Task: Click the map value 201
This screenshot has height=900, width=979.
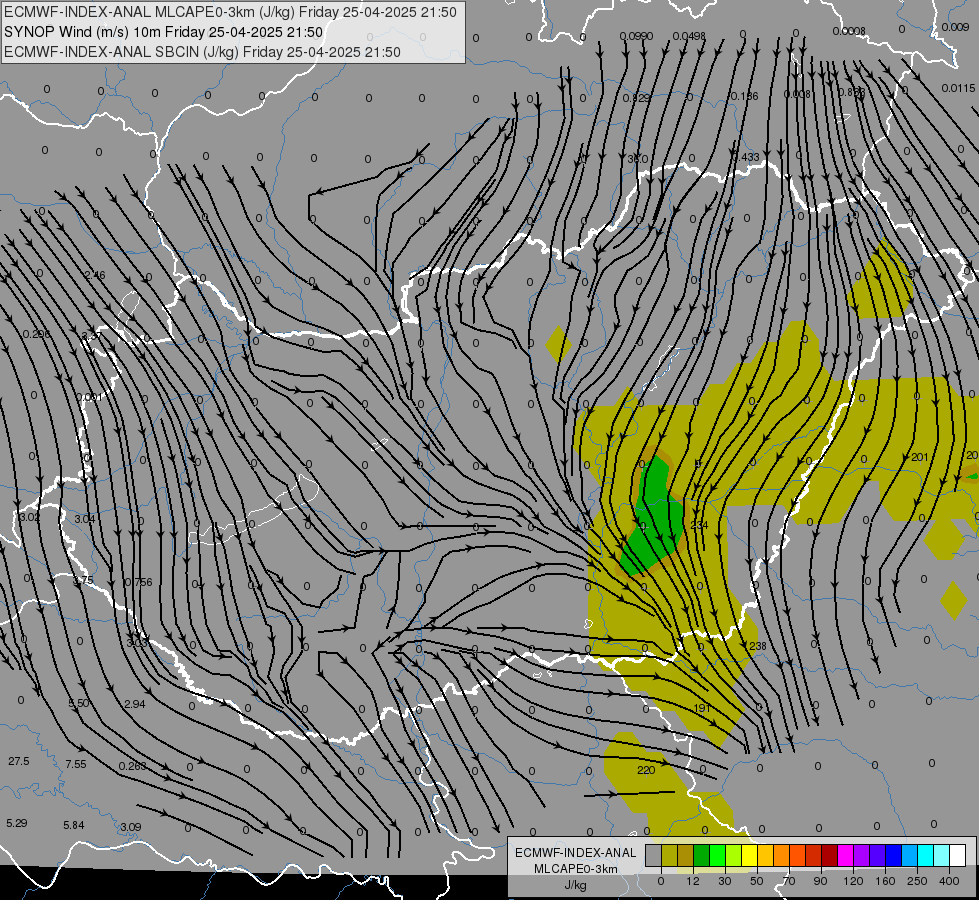Action: 920,457
